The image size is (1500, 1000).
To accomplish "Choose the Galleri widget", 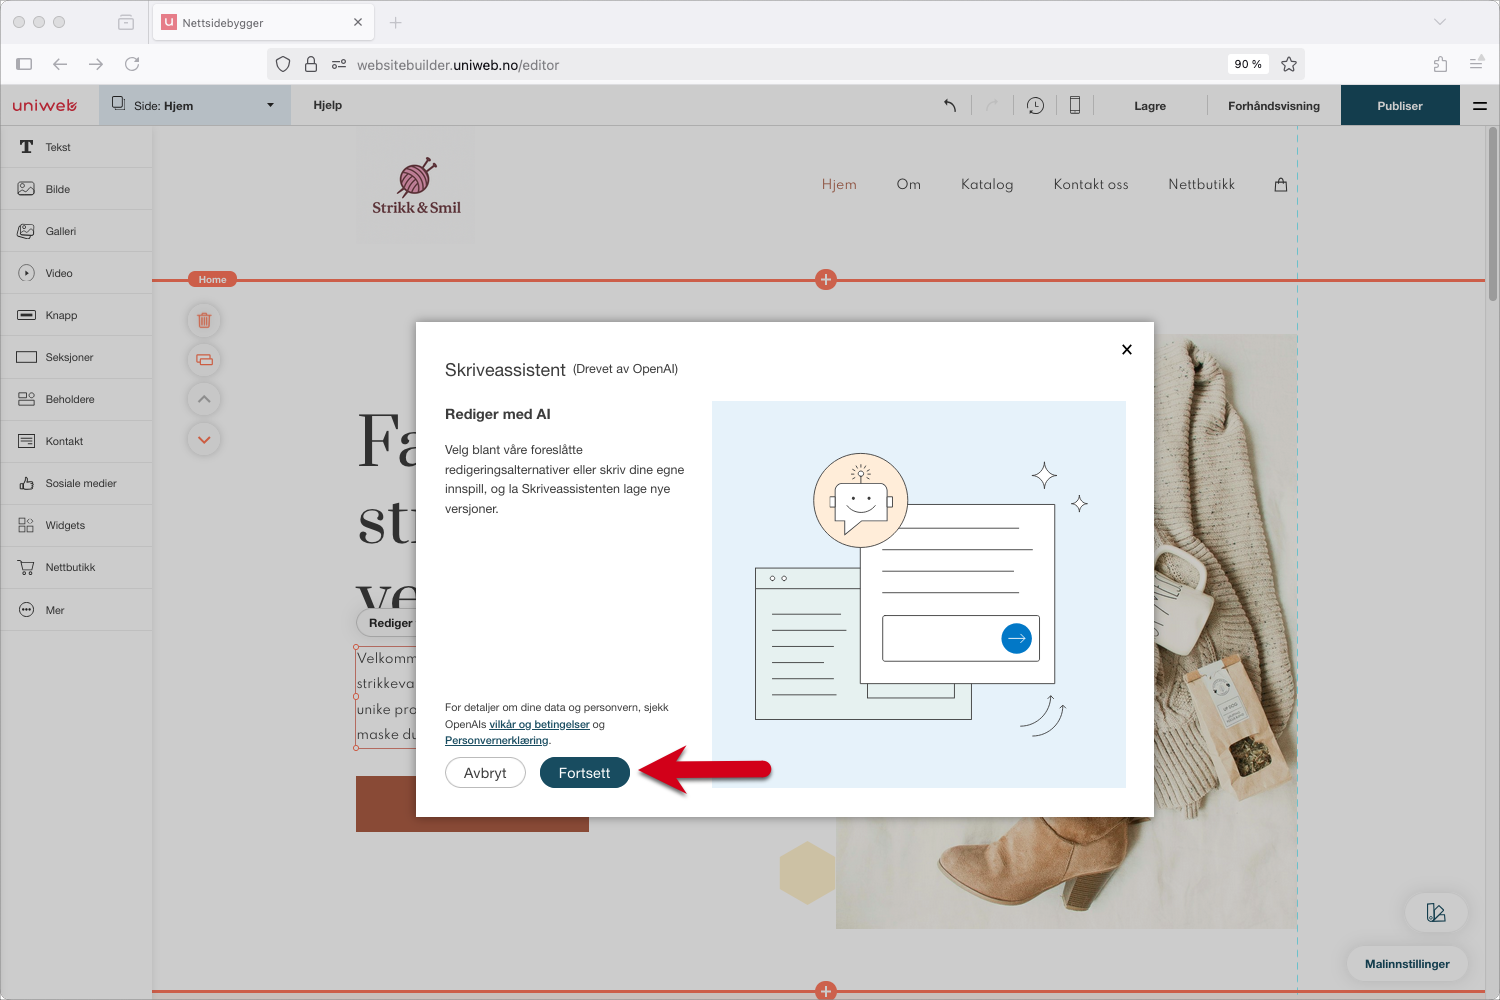I will (76, 231).
